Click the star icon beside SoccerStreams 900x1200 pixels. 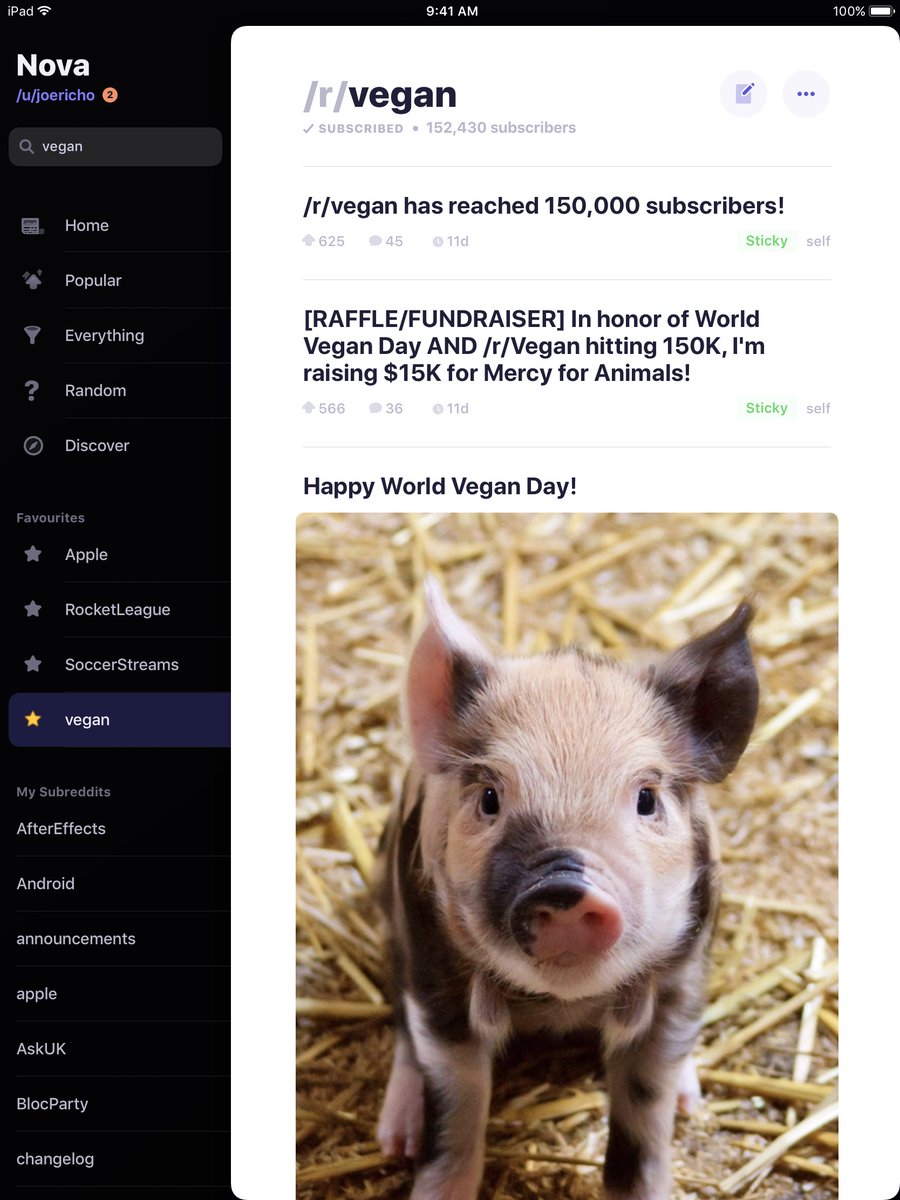[x=33, y=664]
